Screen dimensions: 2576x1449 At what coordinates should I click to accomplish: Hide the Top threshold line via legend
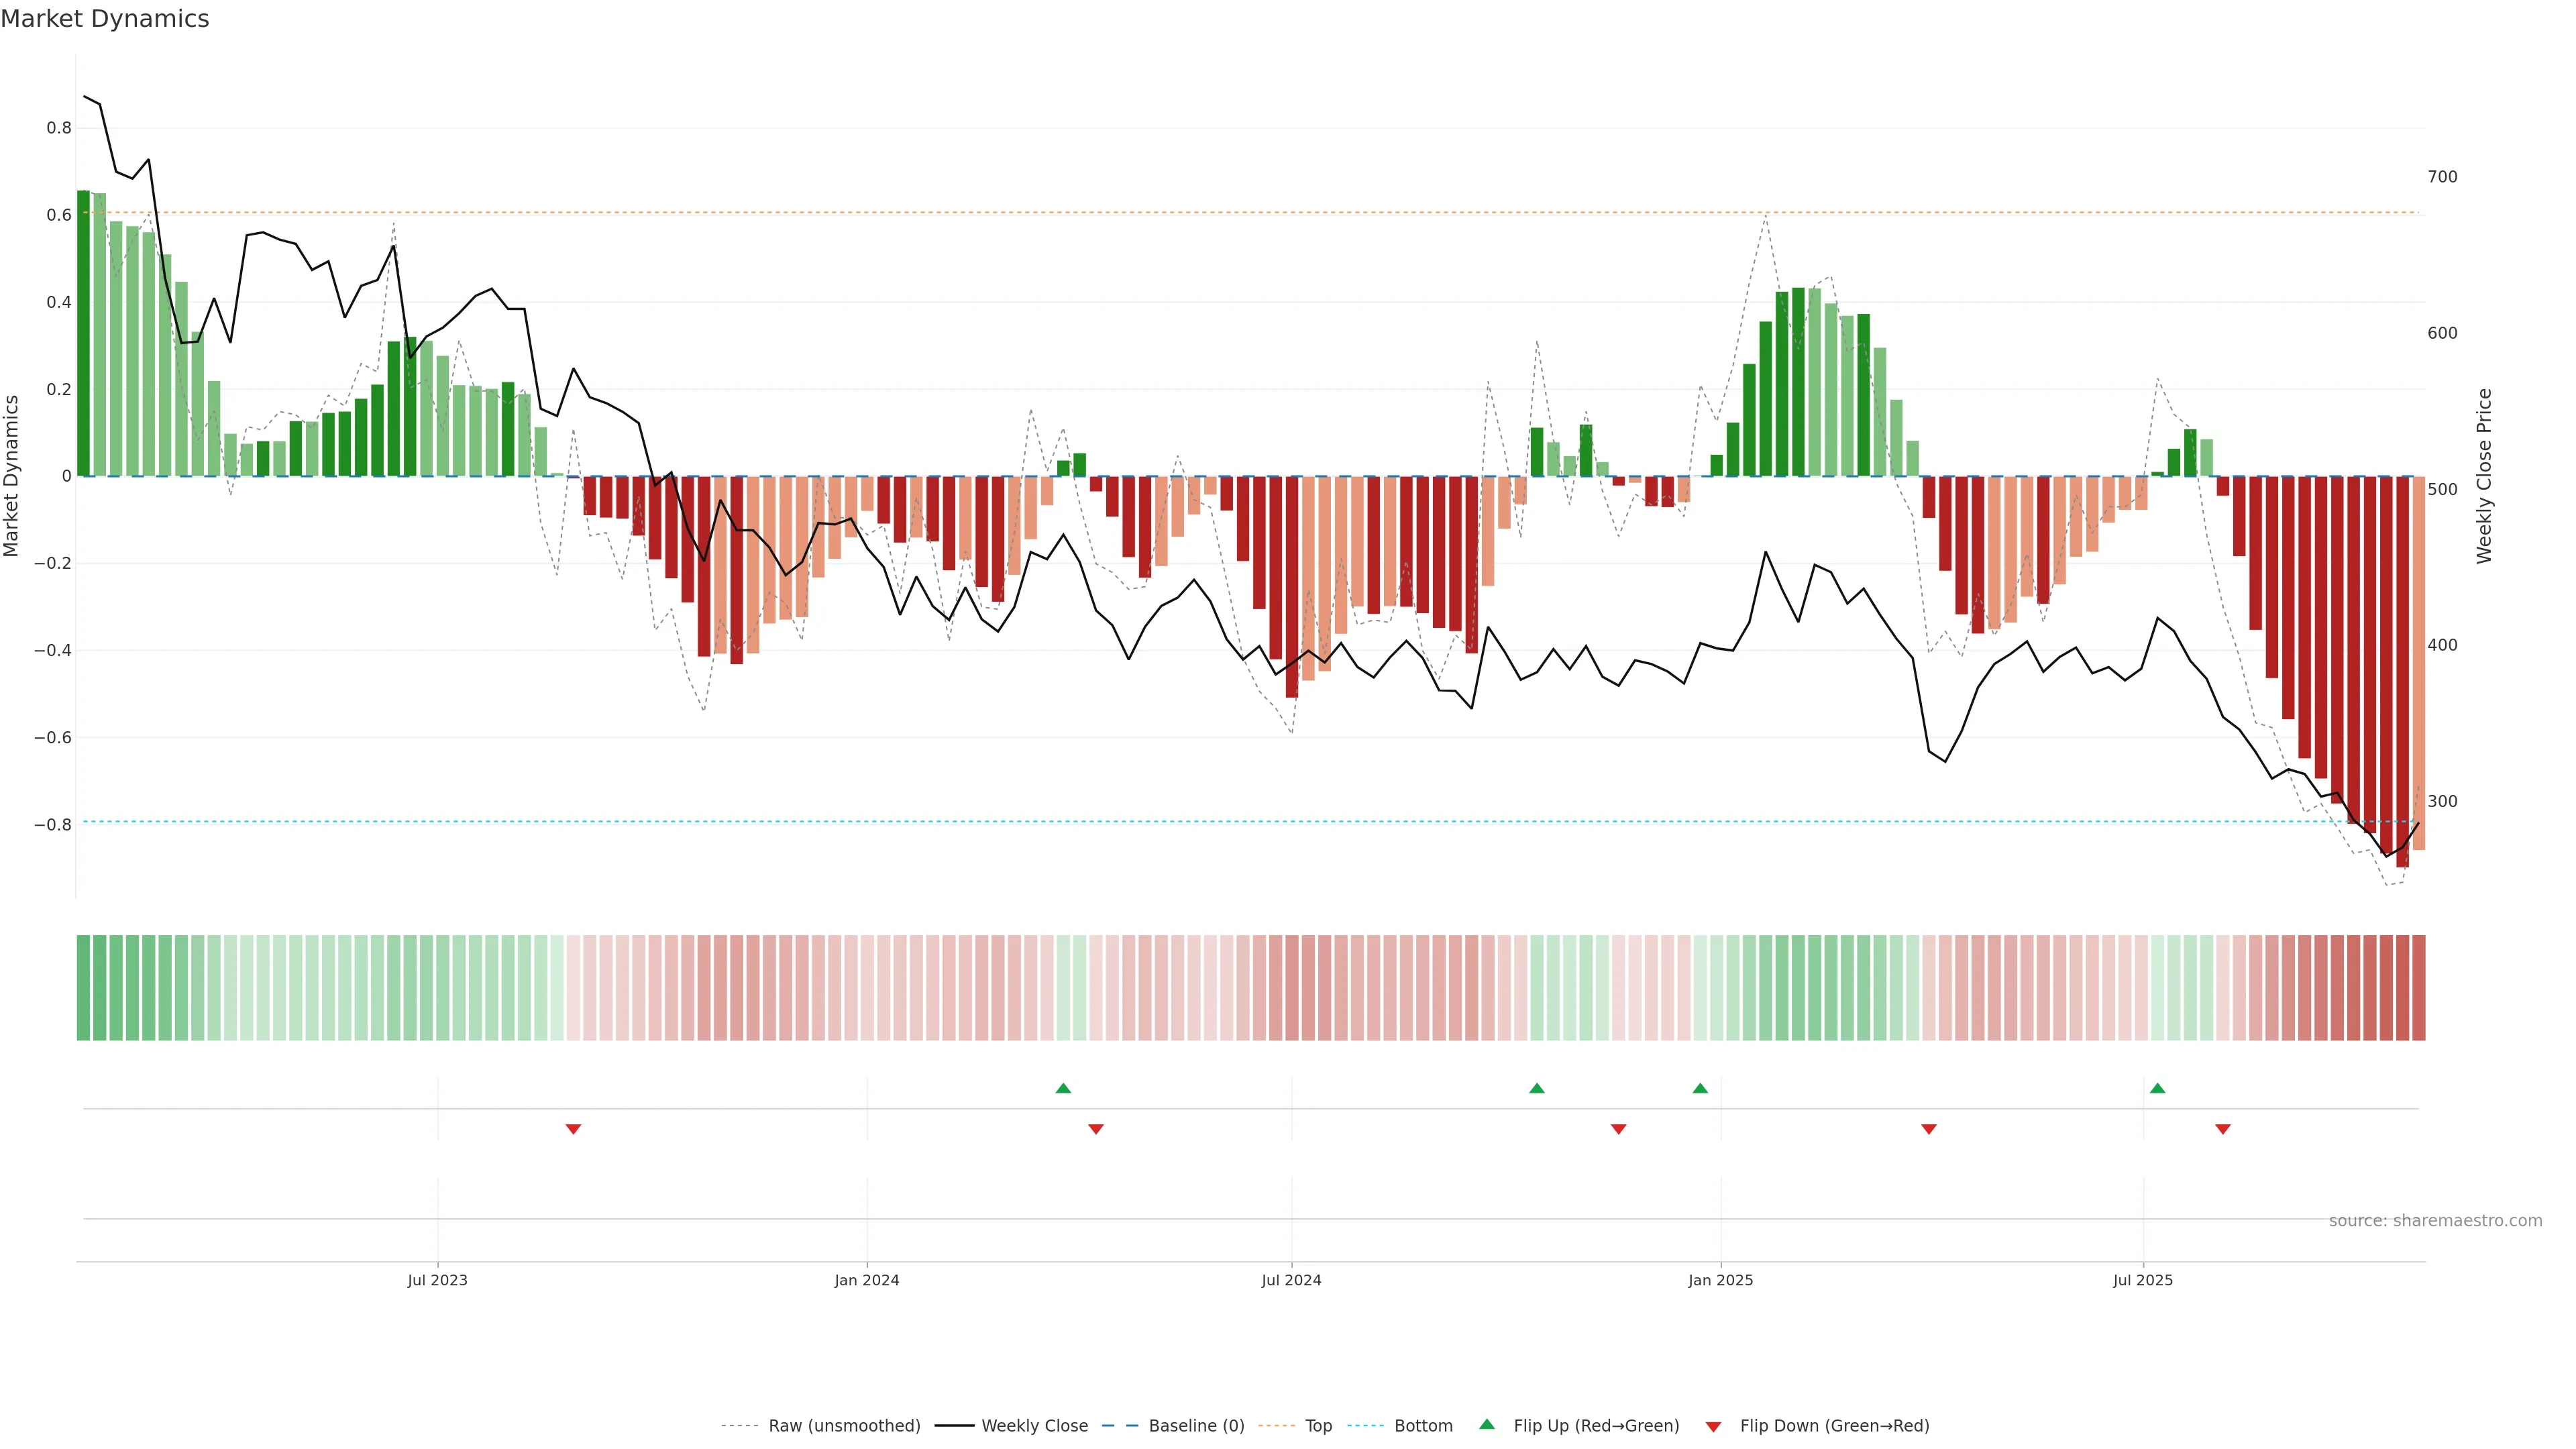tap(1318, 1426)
